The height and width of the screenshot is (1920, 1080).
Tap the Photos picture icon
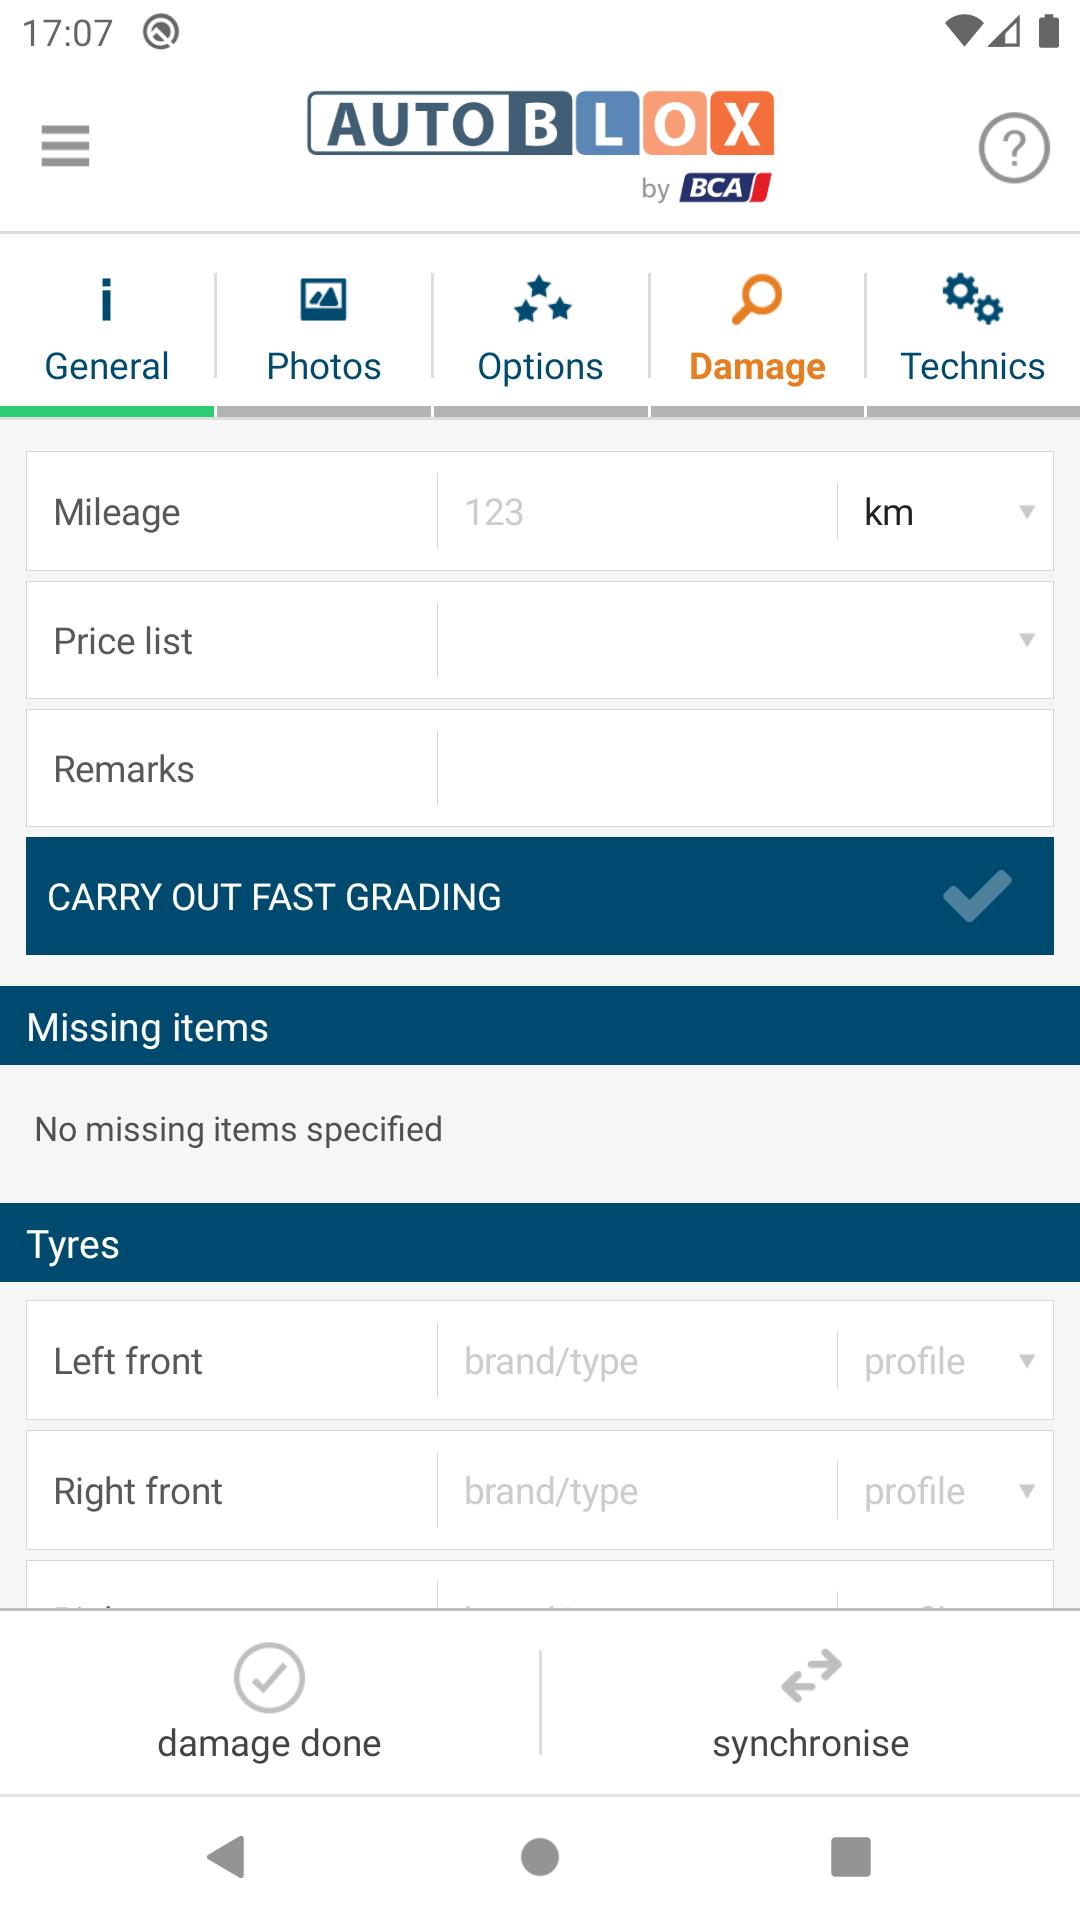click(324, 299)
